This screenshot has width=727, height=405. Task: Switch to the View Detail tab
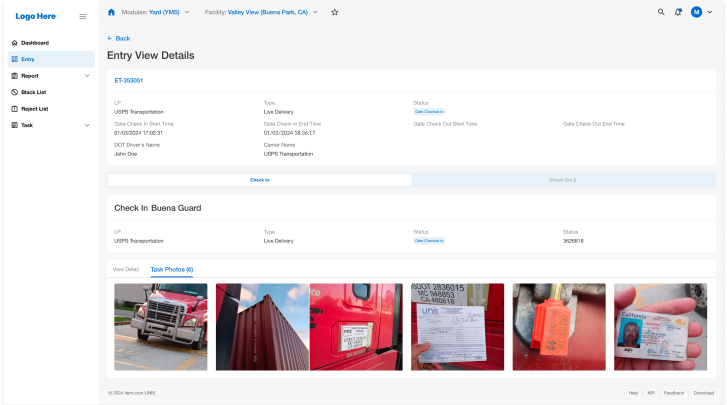click(x=126, y=269)
